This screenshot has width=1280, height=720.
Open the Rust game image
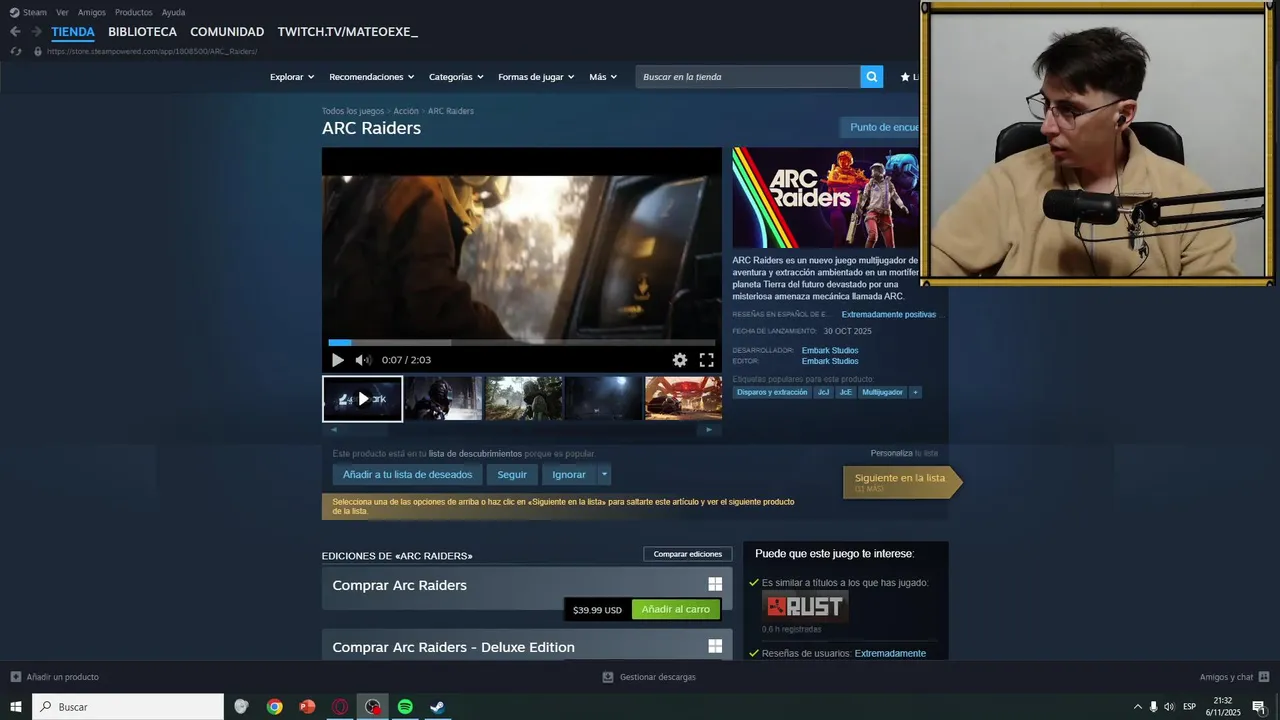805,606
